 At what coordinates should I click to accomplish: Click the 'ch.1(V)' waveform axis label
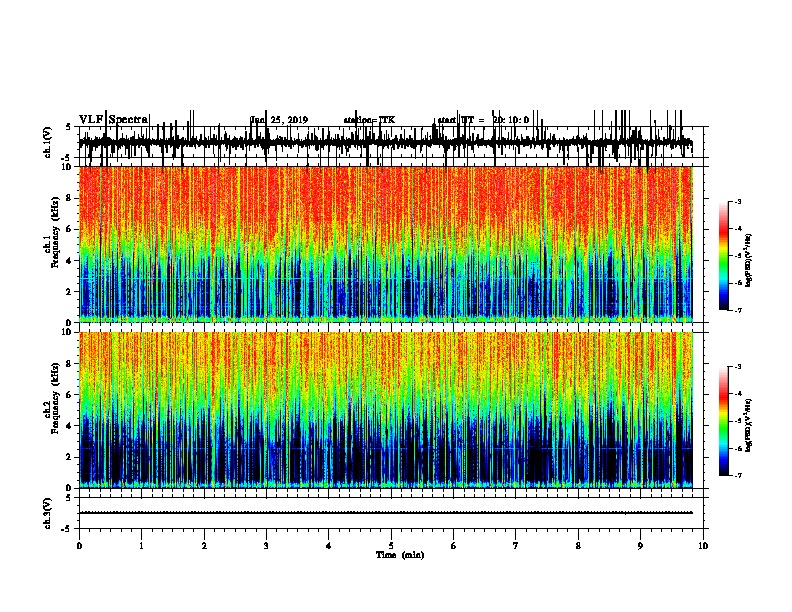point(48,142)
